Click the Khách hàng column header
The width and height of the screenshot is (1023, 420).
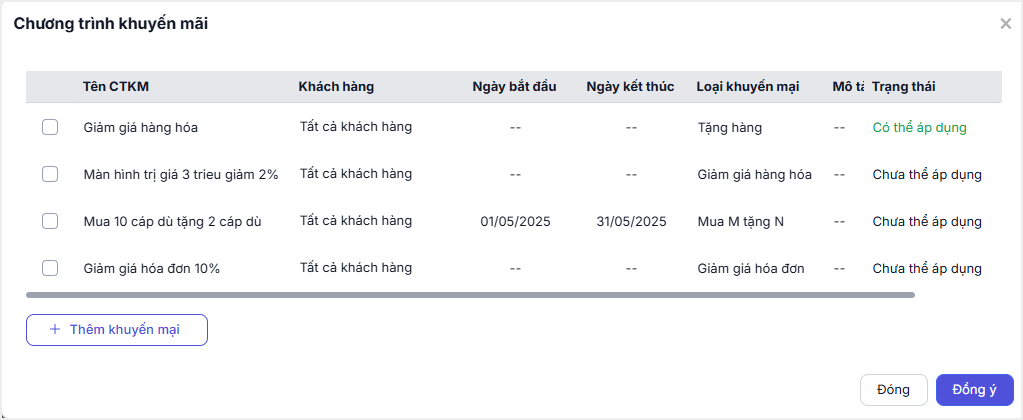[336, 87]
